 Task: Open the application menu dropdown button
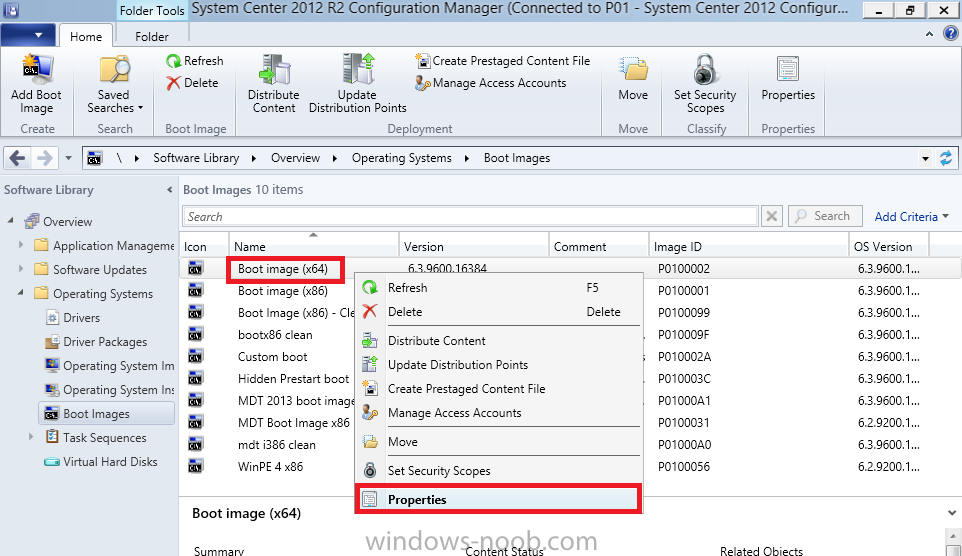point(28,35)
